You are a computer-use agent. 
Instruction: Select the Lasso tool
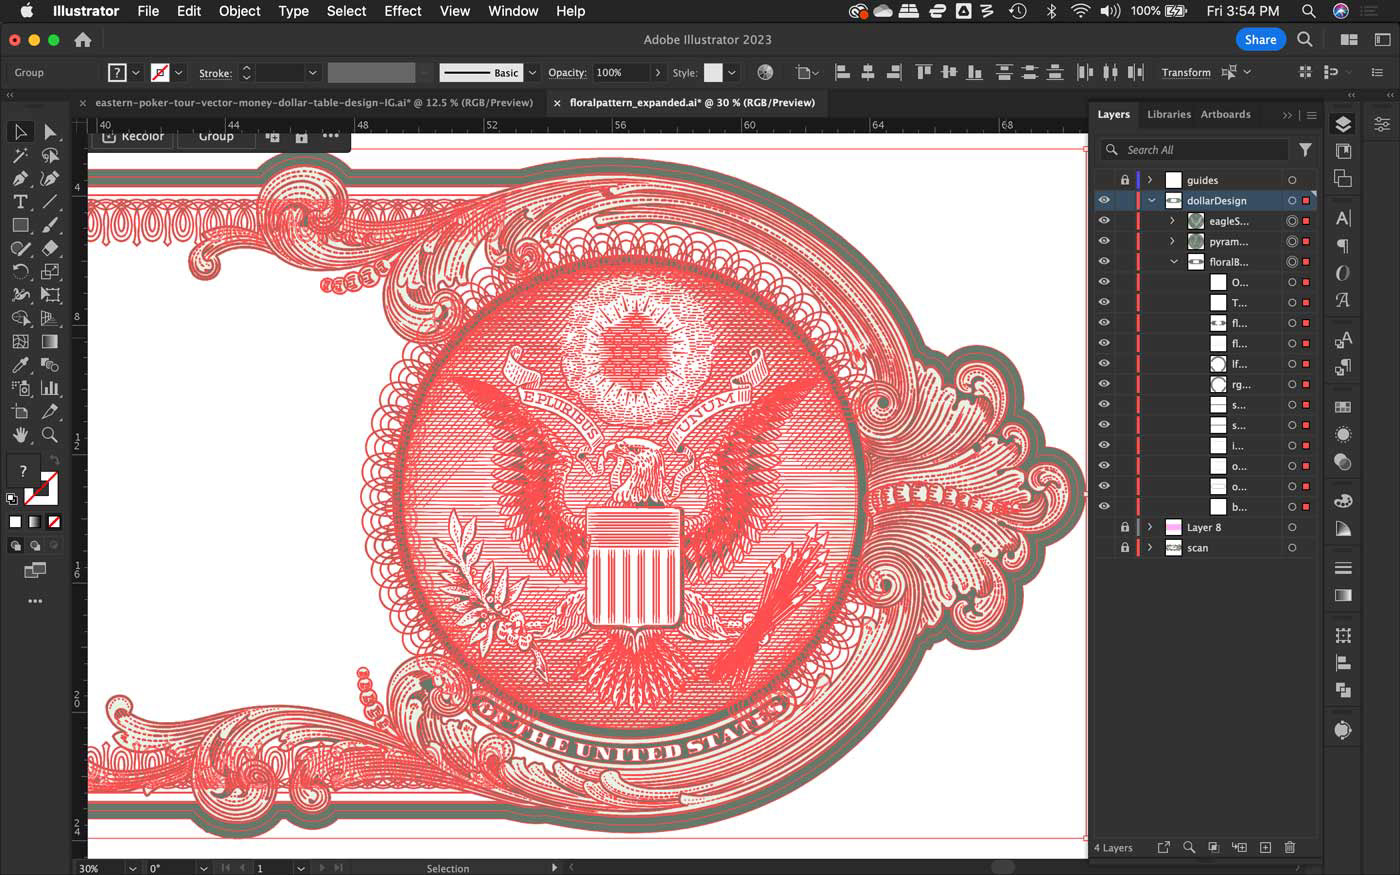click(x=50, y=156)
